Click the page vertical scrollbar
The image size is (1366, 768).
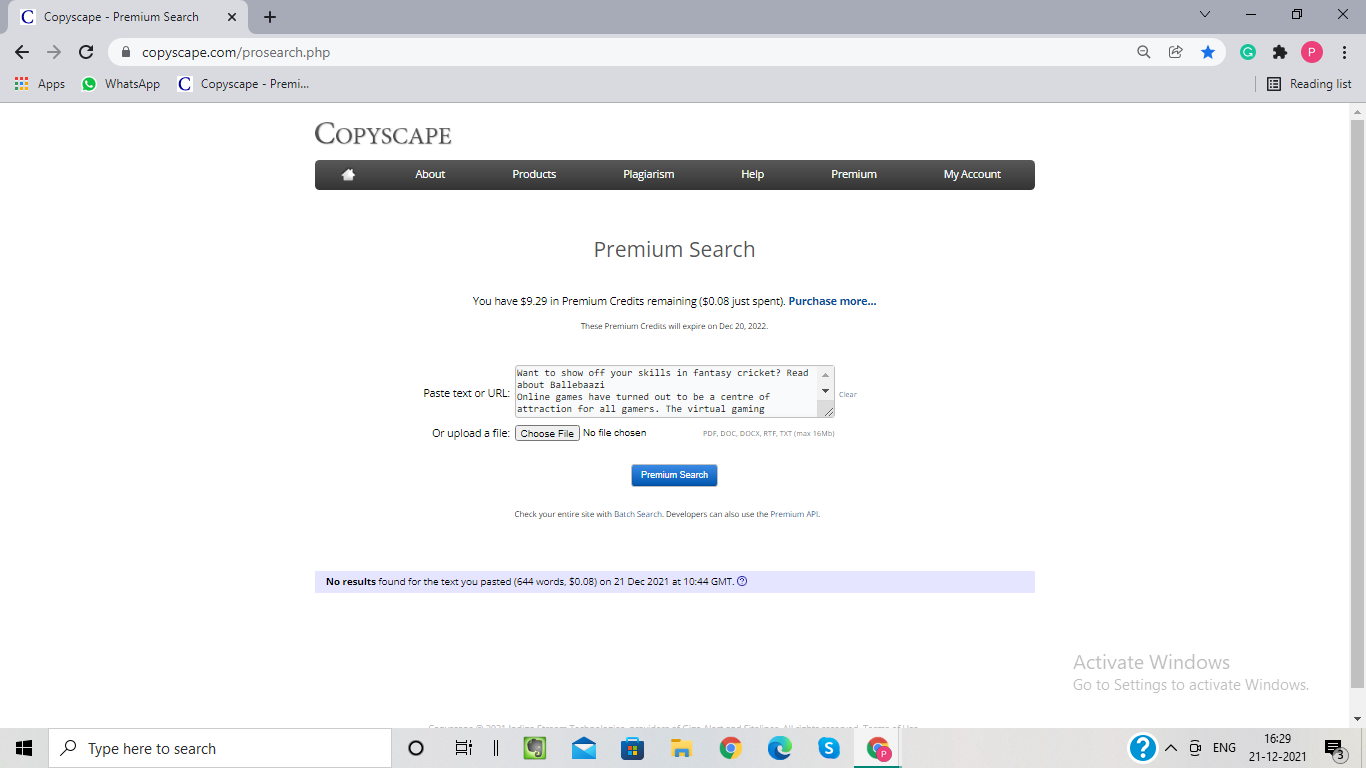pyautogui.click(x=1357, y=403)
